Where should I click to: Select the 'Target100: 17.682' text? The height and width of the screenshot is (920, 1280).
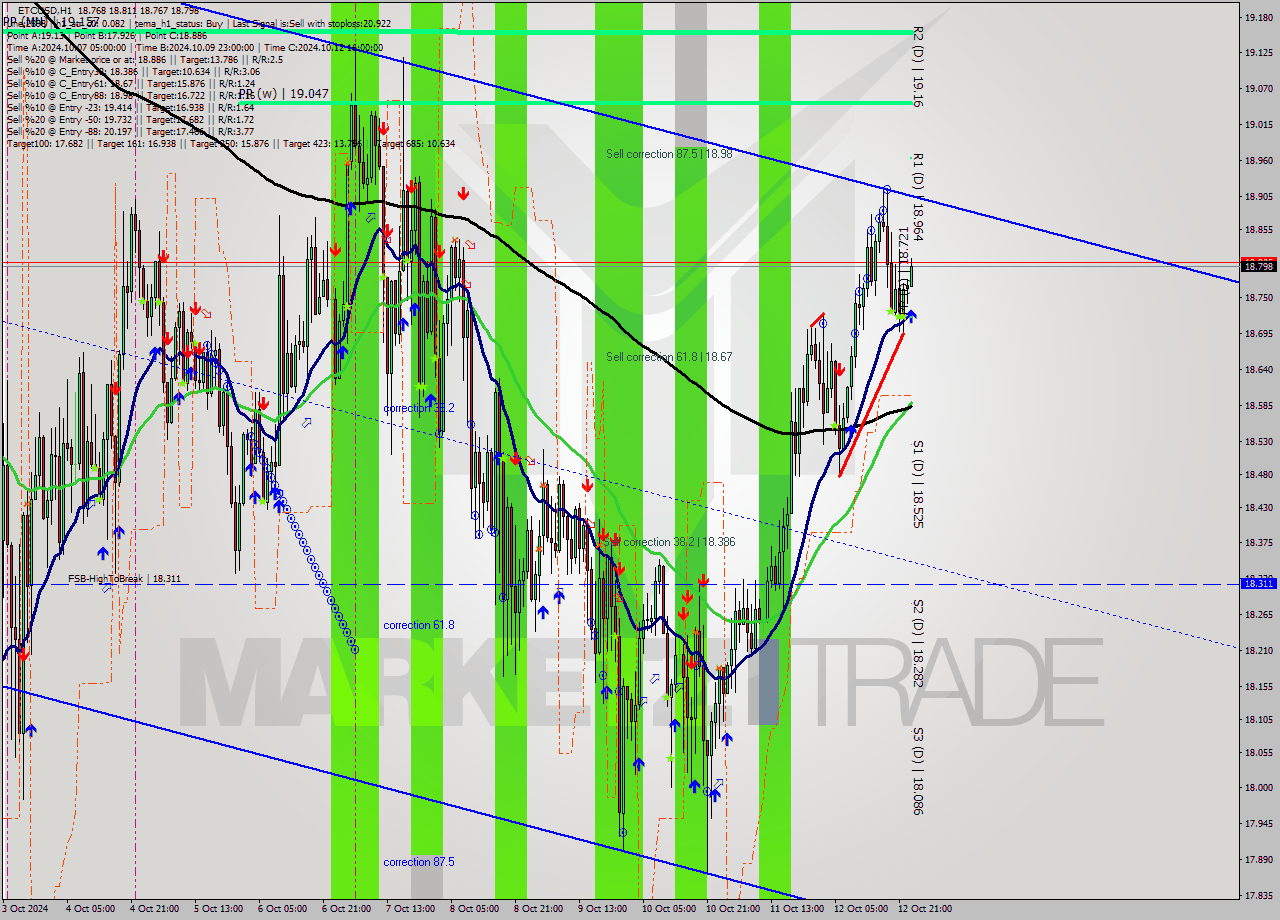pos(45,143)
